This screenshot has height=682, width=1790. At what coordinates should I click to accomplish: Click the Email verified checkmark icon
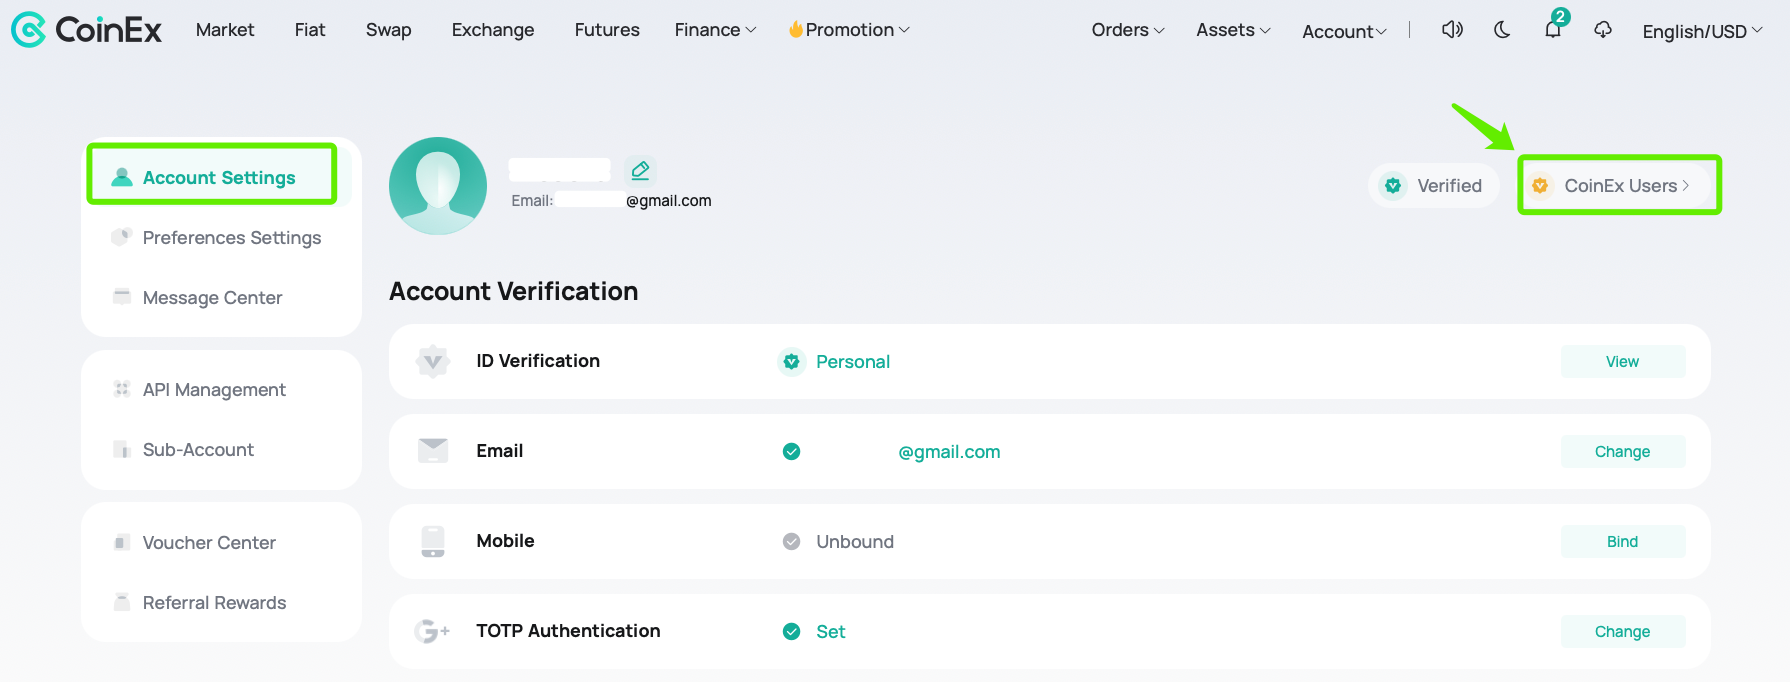coord(791,451)
